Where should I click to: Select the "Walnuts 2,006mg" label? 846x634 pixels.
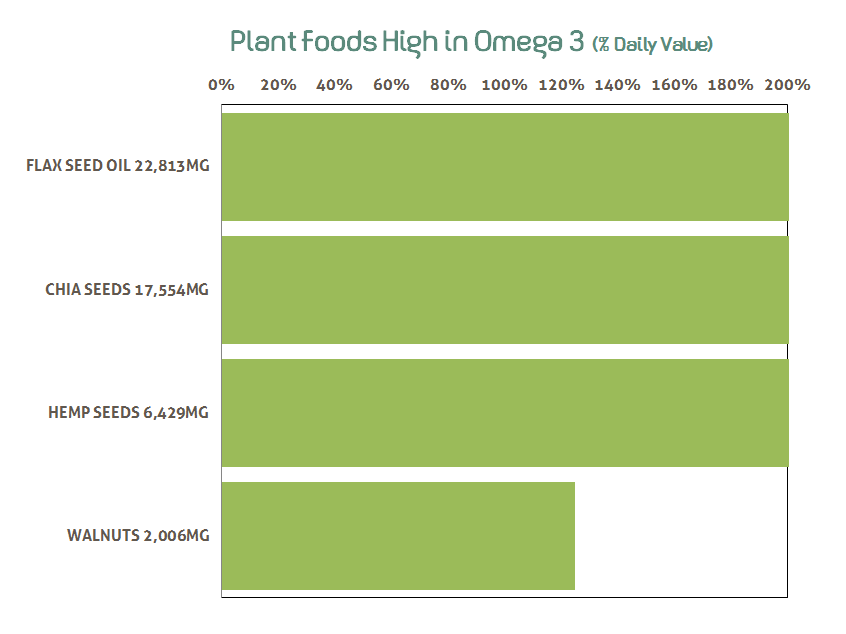coord(138,535)
